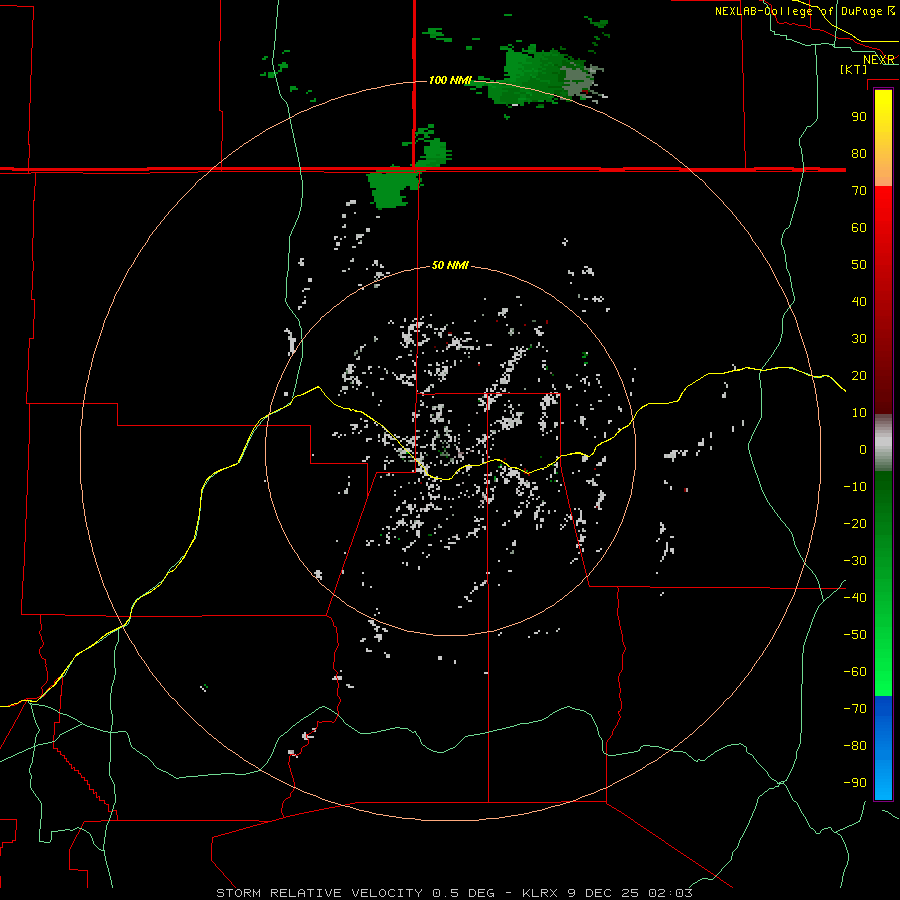Click the 90 value on the velocity scale

[859, 117]
